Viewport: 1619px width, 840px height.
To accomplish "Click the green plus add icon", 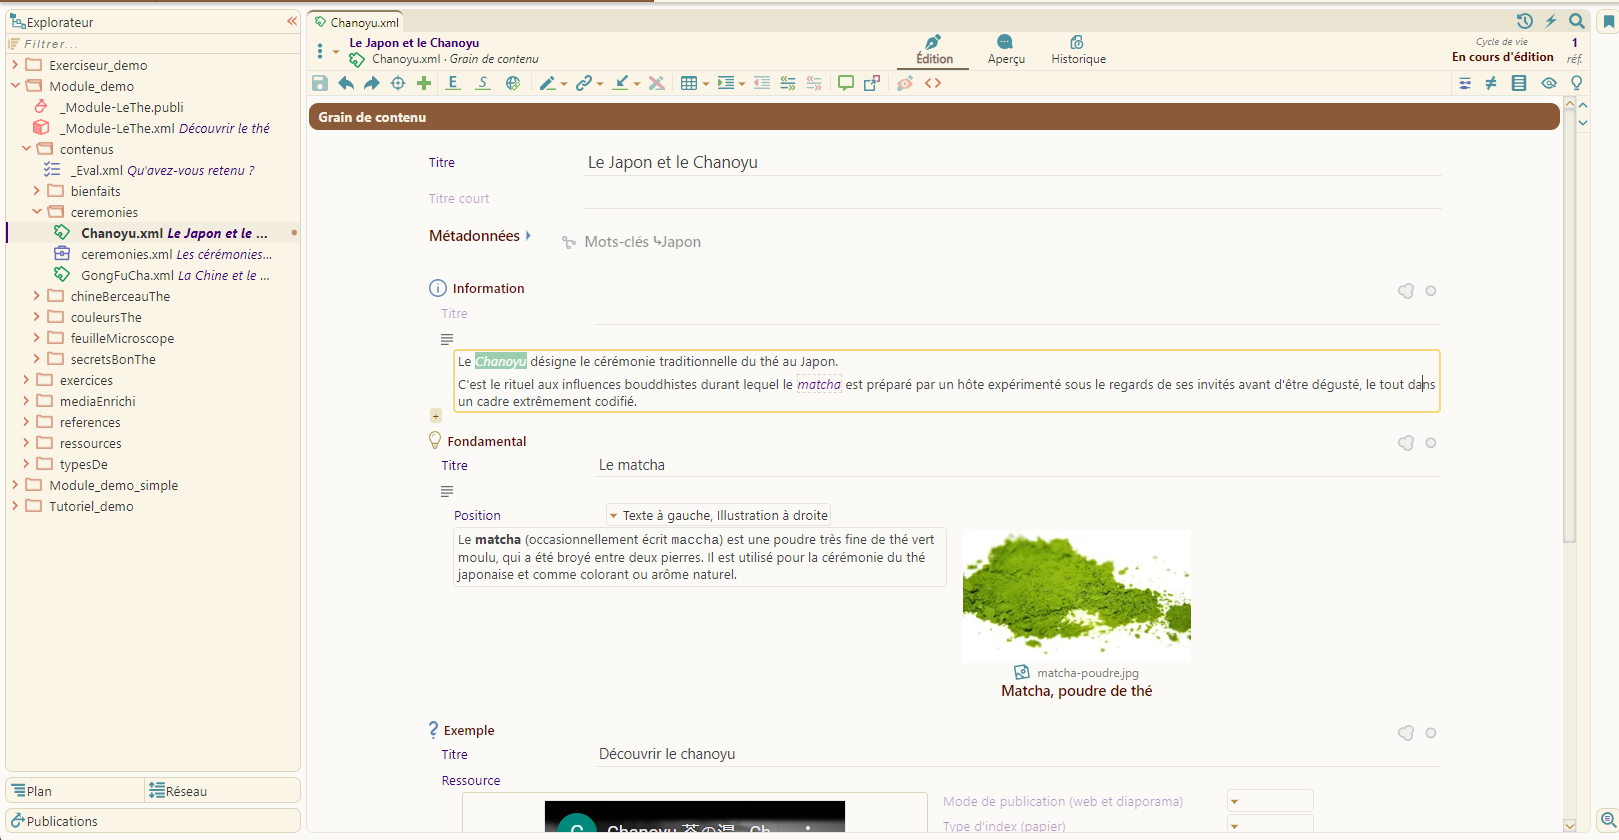I will [424, 83].
